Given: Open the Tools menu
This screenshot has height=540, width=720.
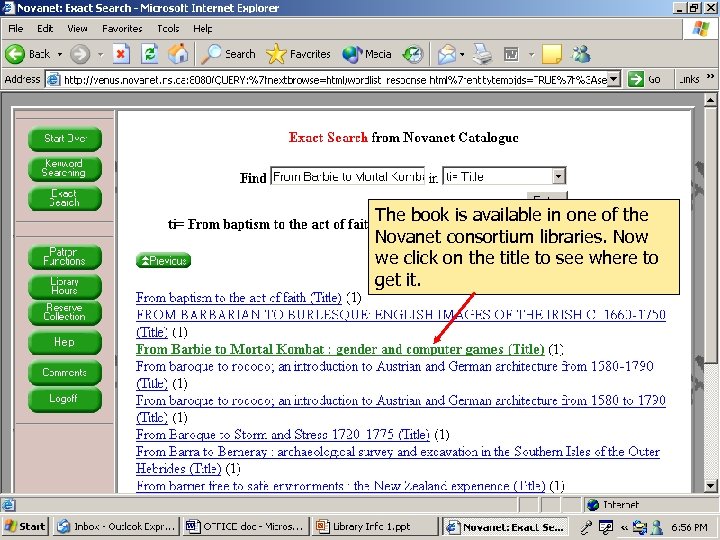Looking at the screenshot, I should [168, 28].
